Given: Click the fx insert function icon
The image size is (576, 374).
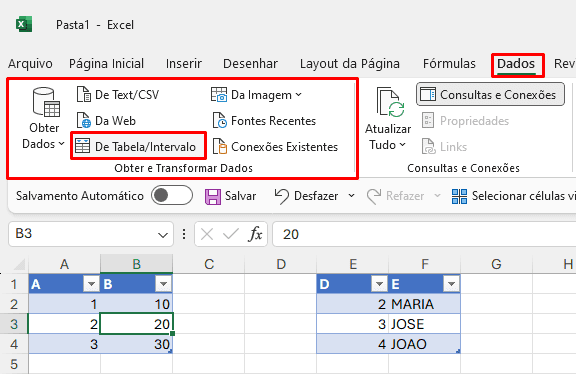Looking at the screenshot, I should pos(255,234).
